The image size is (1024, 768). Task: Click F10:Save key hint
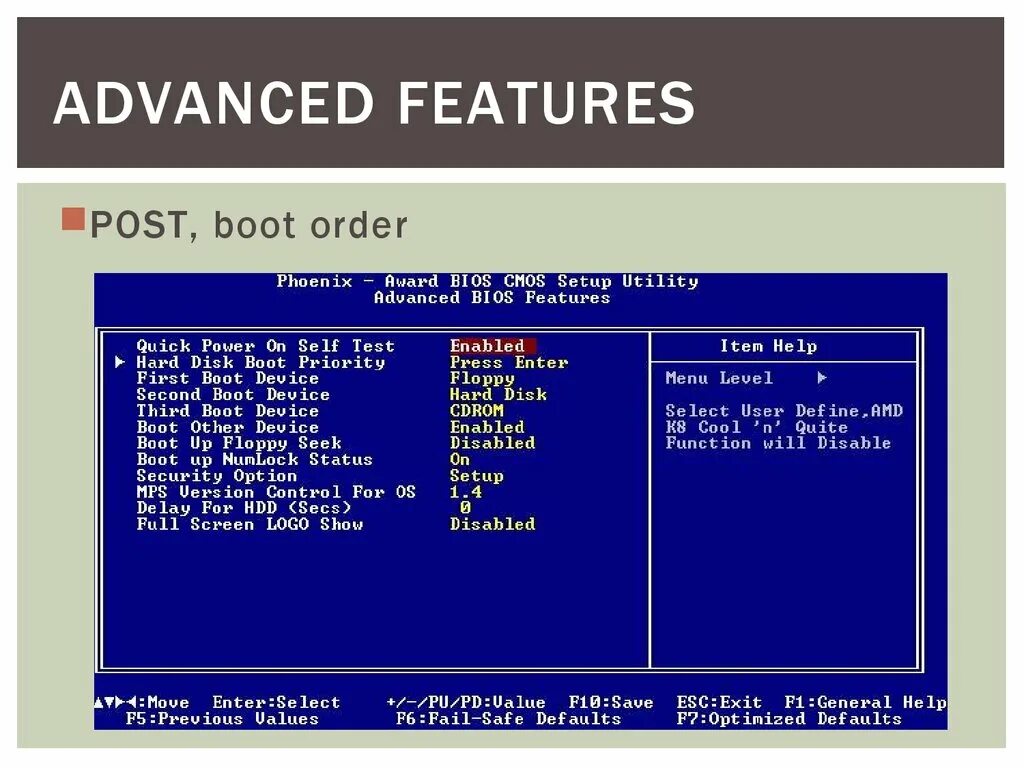pos(611,703)
